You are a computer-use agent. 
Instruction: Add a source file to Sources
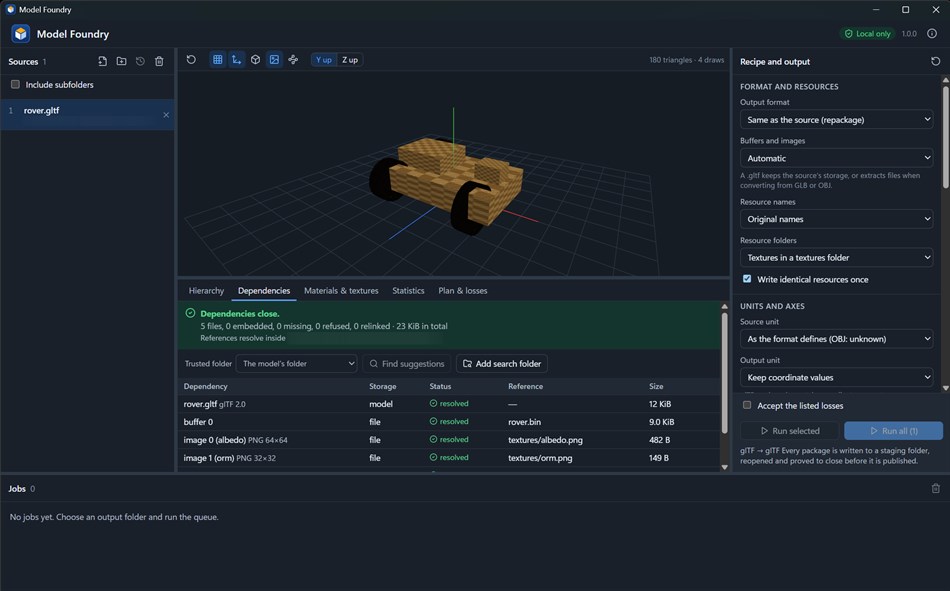coord(102,61)
